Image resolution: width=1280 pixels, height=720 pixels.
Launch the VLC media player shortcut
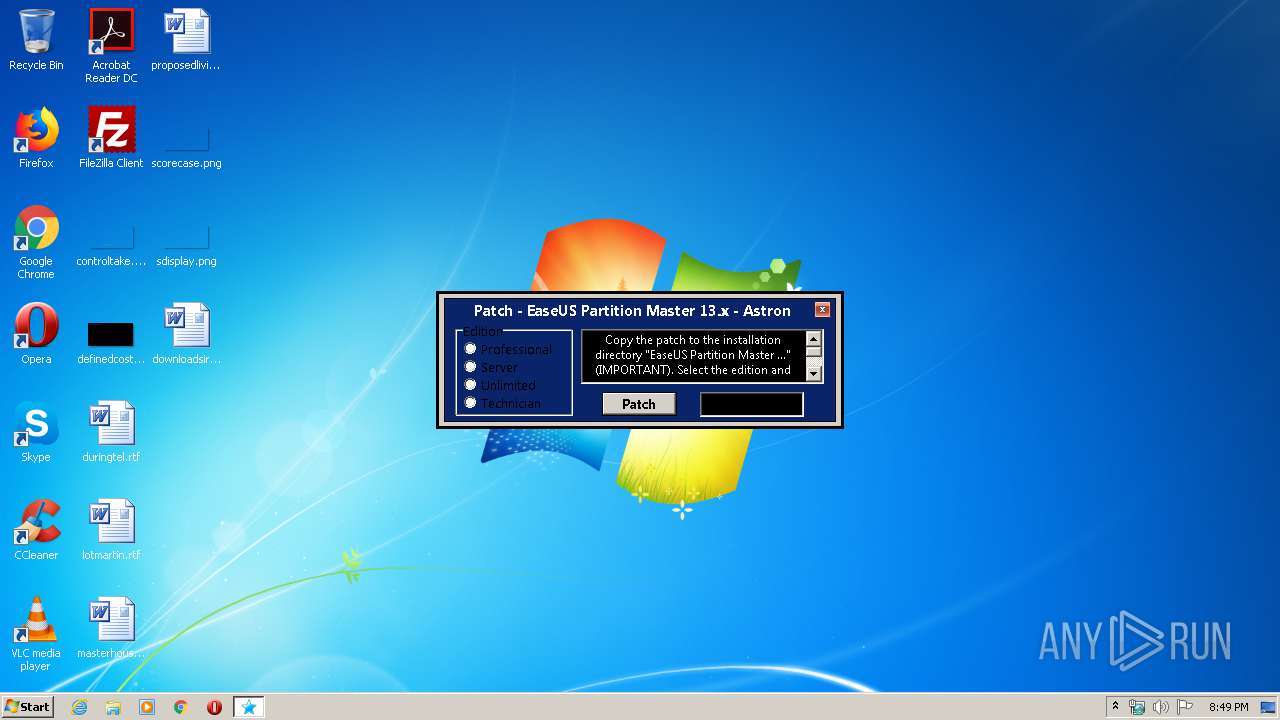tap(36, 634)
